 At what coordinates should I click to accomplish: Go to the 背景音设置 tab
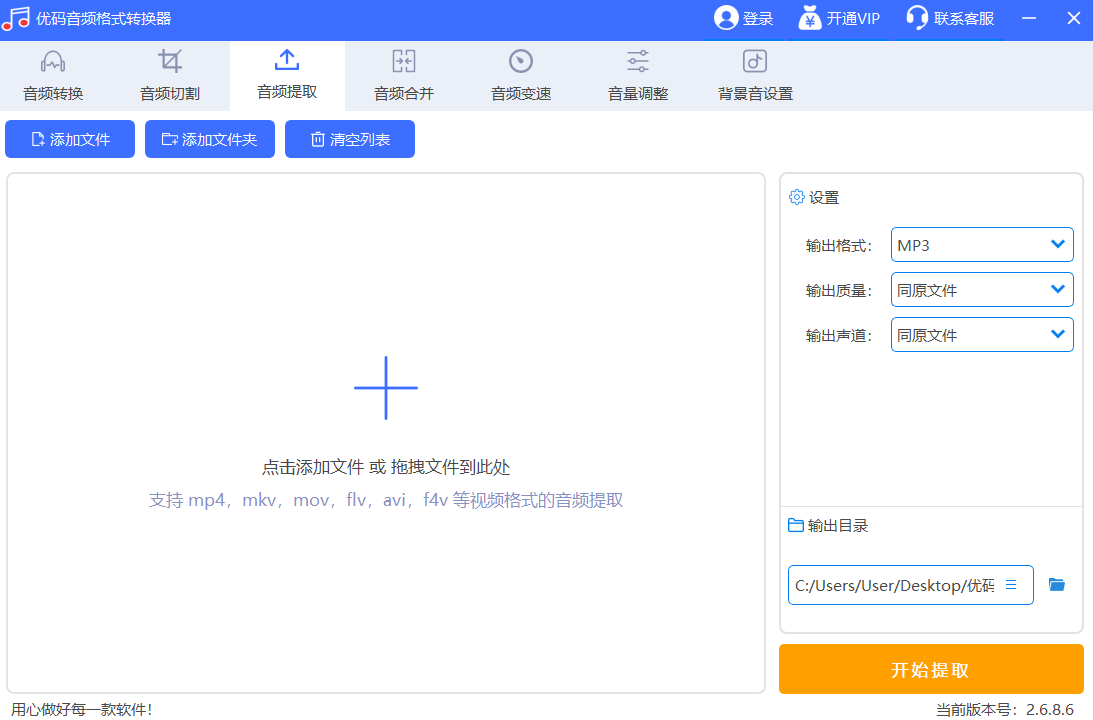[x=754, y=75]
